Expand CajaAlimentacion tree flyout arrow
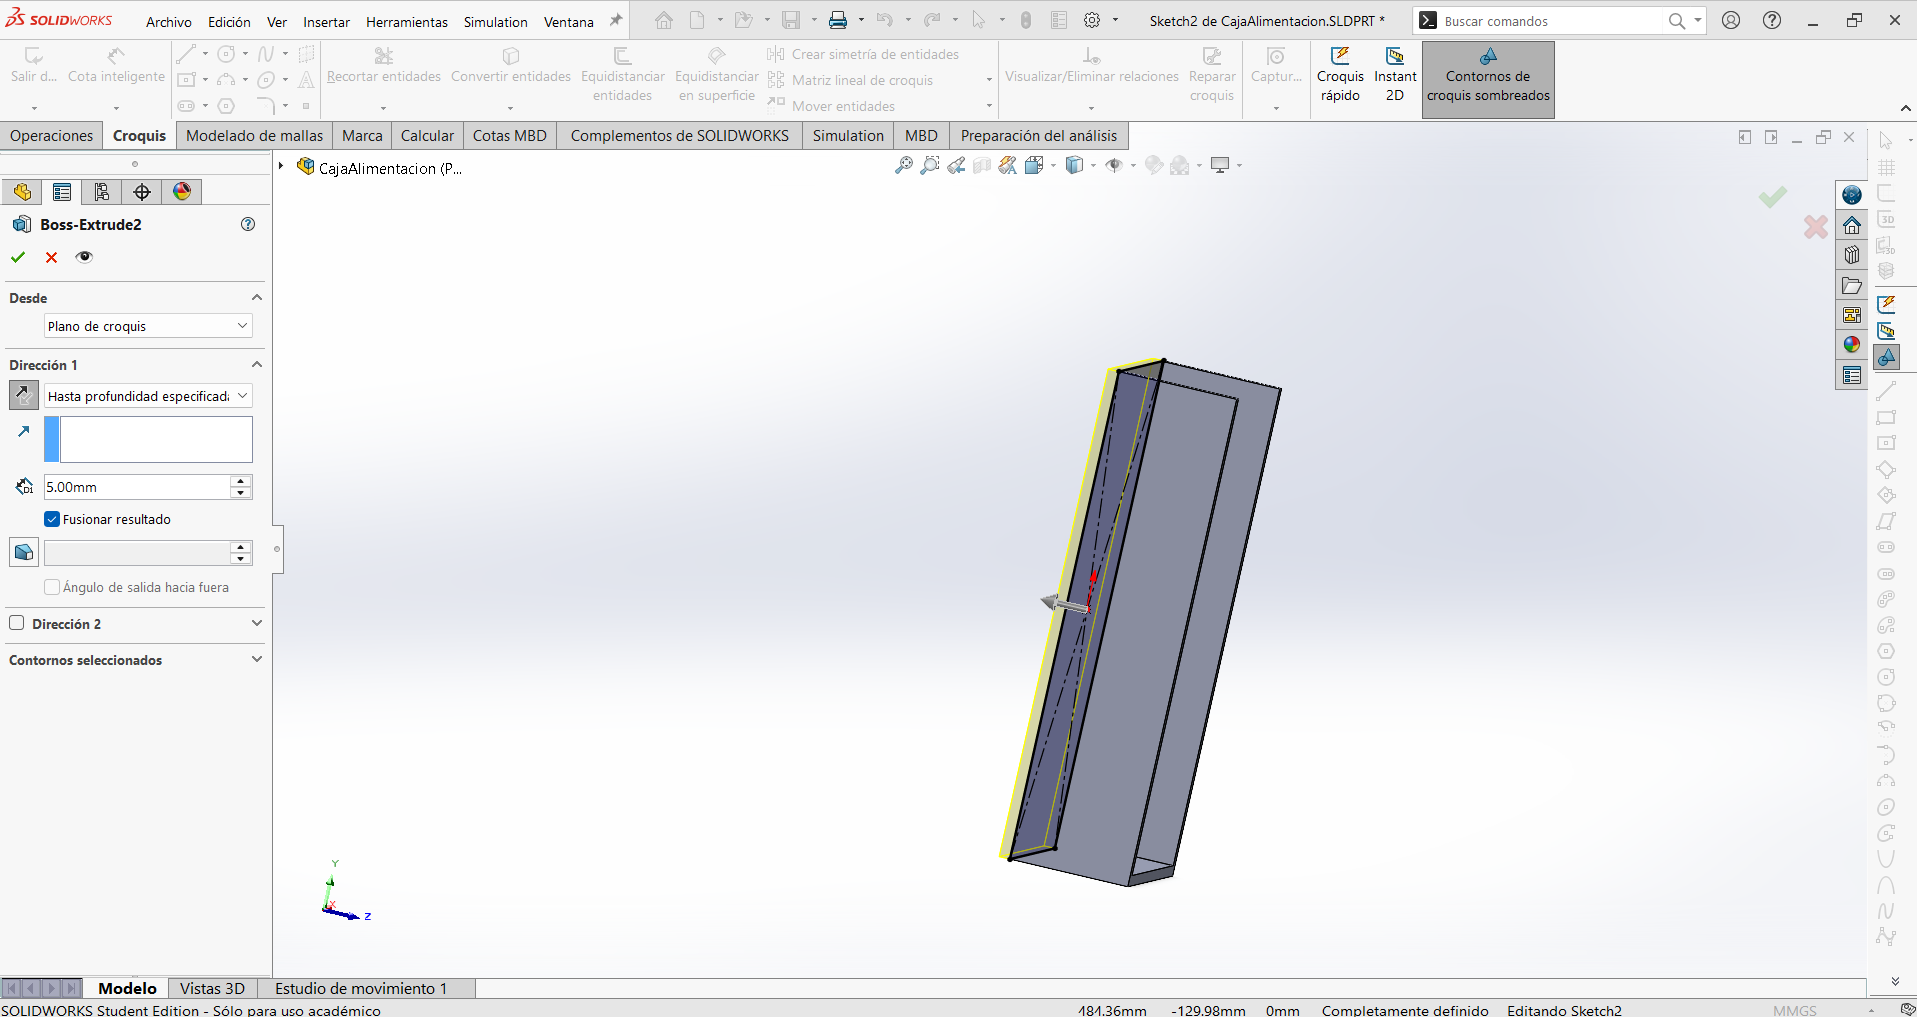 tap(282, 167)
